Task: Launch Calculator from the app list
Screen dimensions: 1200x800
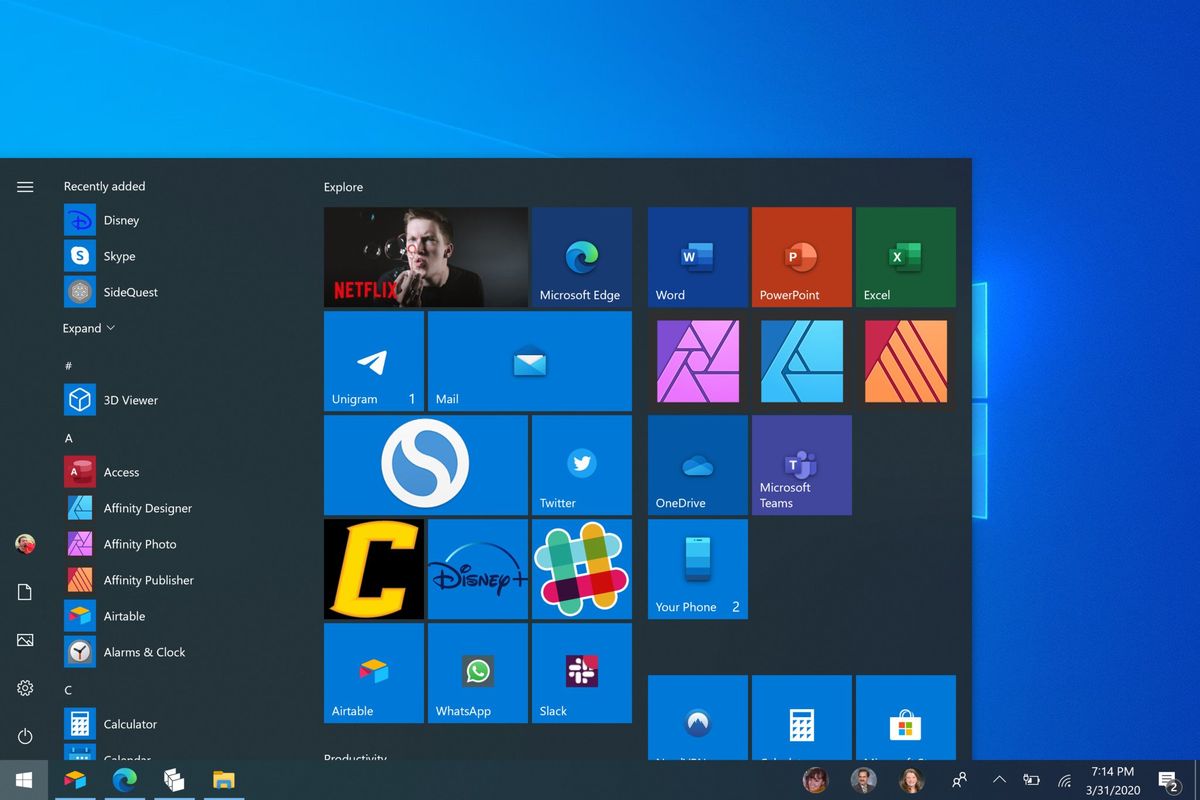Action: 130,724
